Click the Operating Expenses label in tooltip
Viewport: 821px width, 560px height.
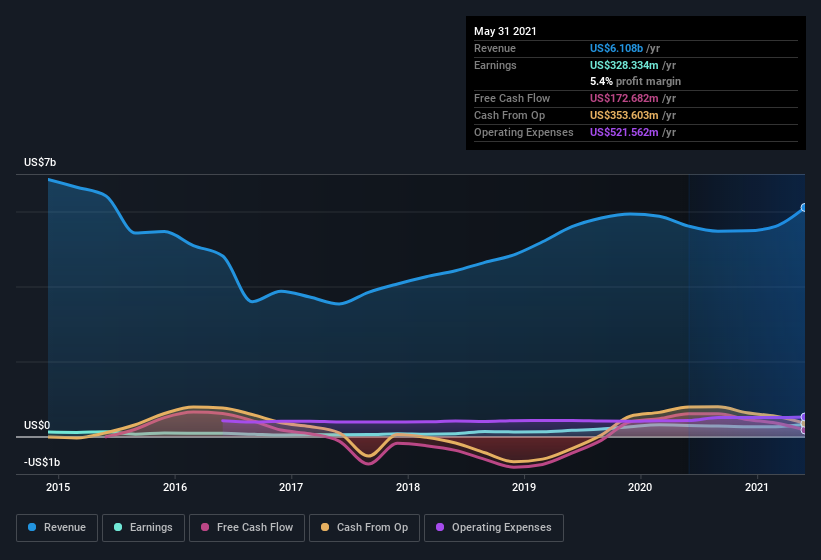(x=524, y=132)
